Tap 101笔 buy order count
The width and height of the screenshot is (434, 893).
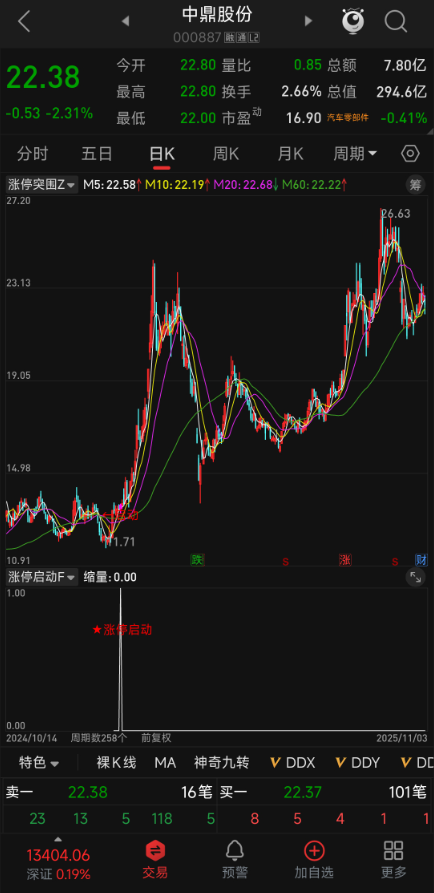click(406, 792)
